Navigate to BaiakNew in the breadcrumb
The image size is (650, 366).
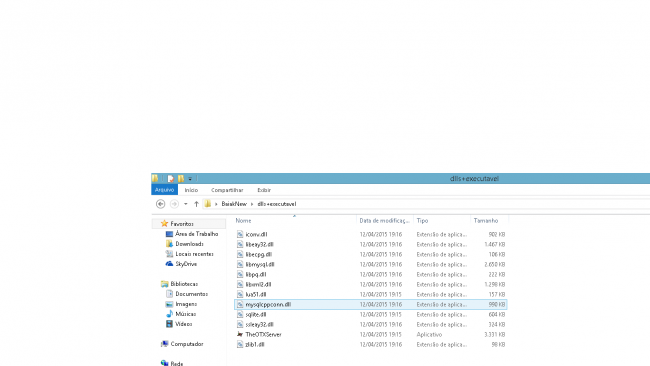234,204
